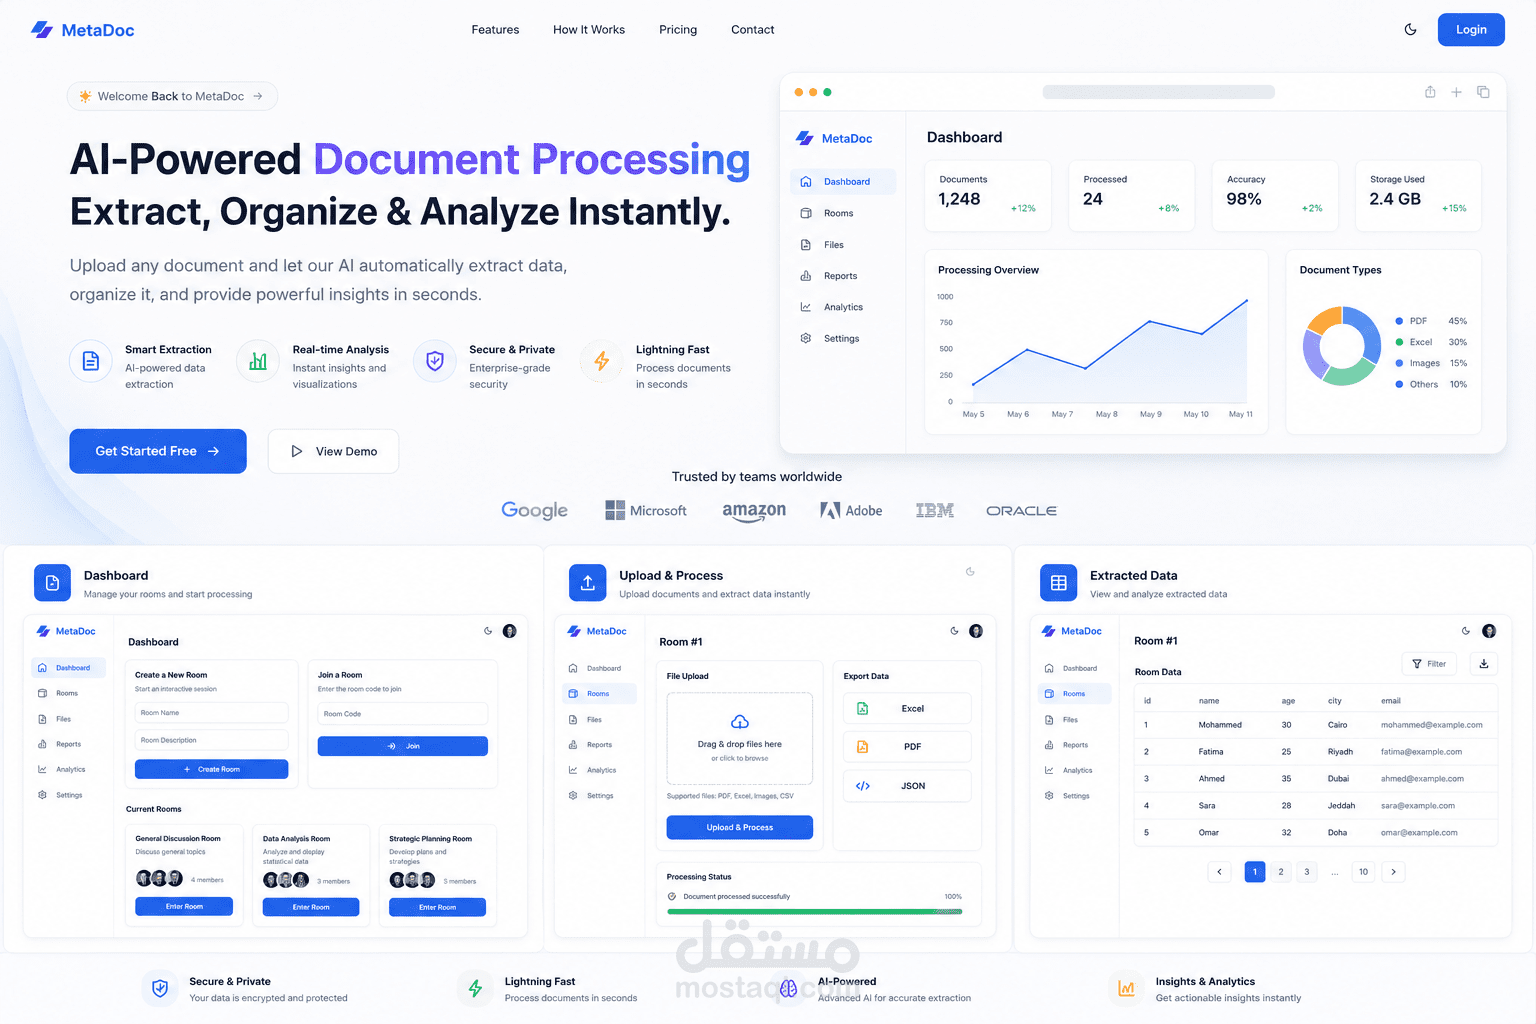Click the hero Secure & Private shield icon

(x=435, y=361)
